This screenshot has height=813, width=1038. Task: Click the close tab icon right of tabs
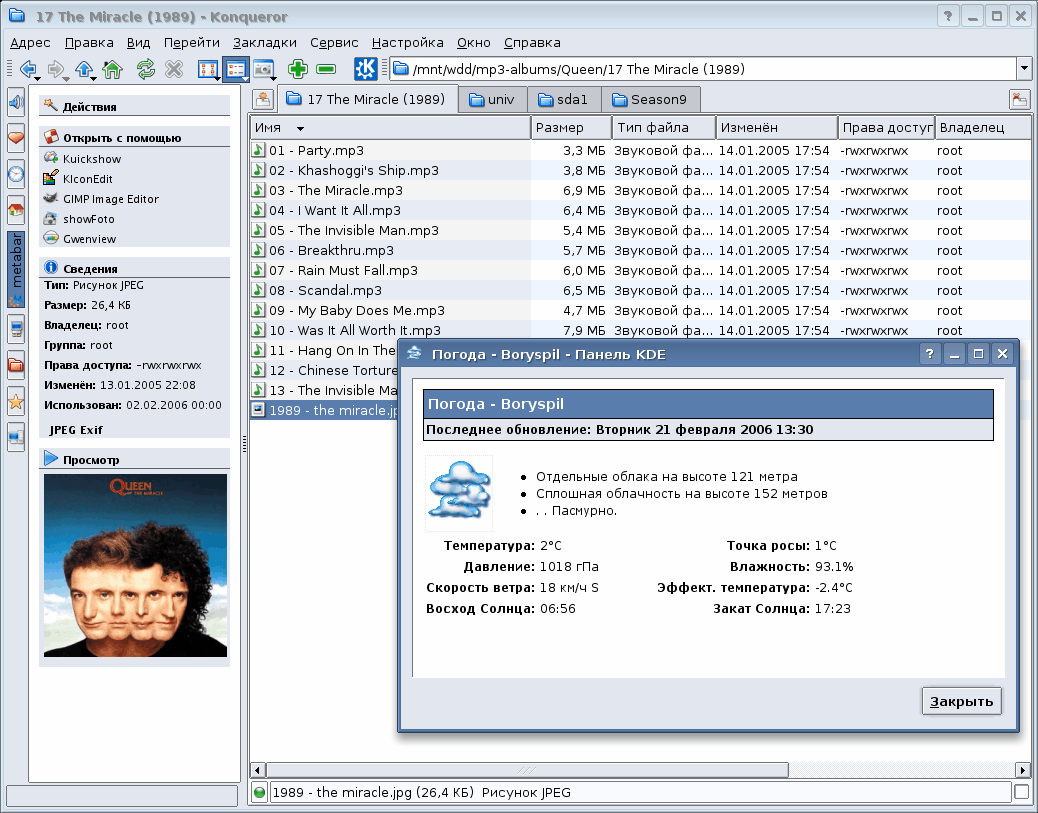(x=1019, y=99)
